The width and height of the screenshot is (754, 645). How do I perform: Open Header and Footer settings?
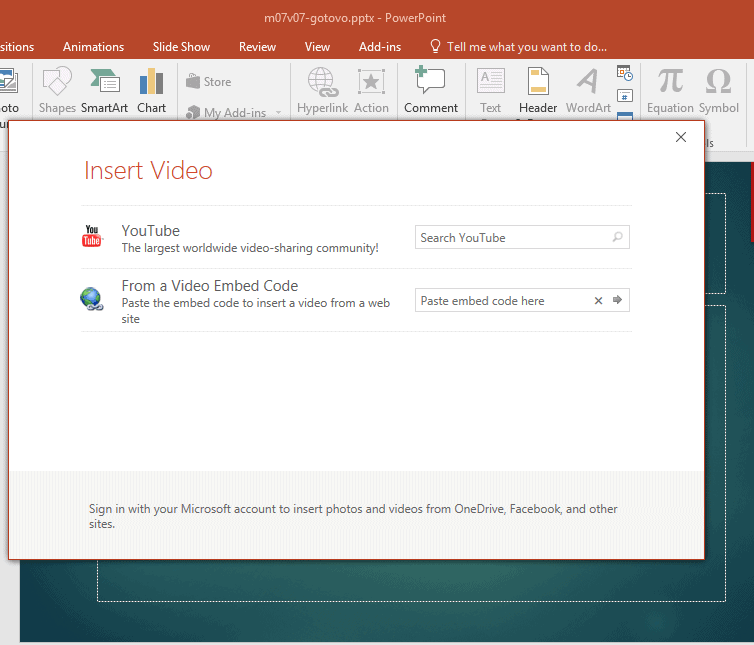(538, 91)
